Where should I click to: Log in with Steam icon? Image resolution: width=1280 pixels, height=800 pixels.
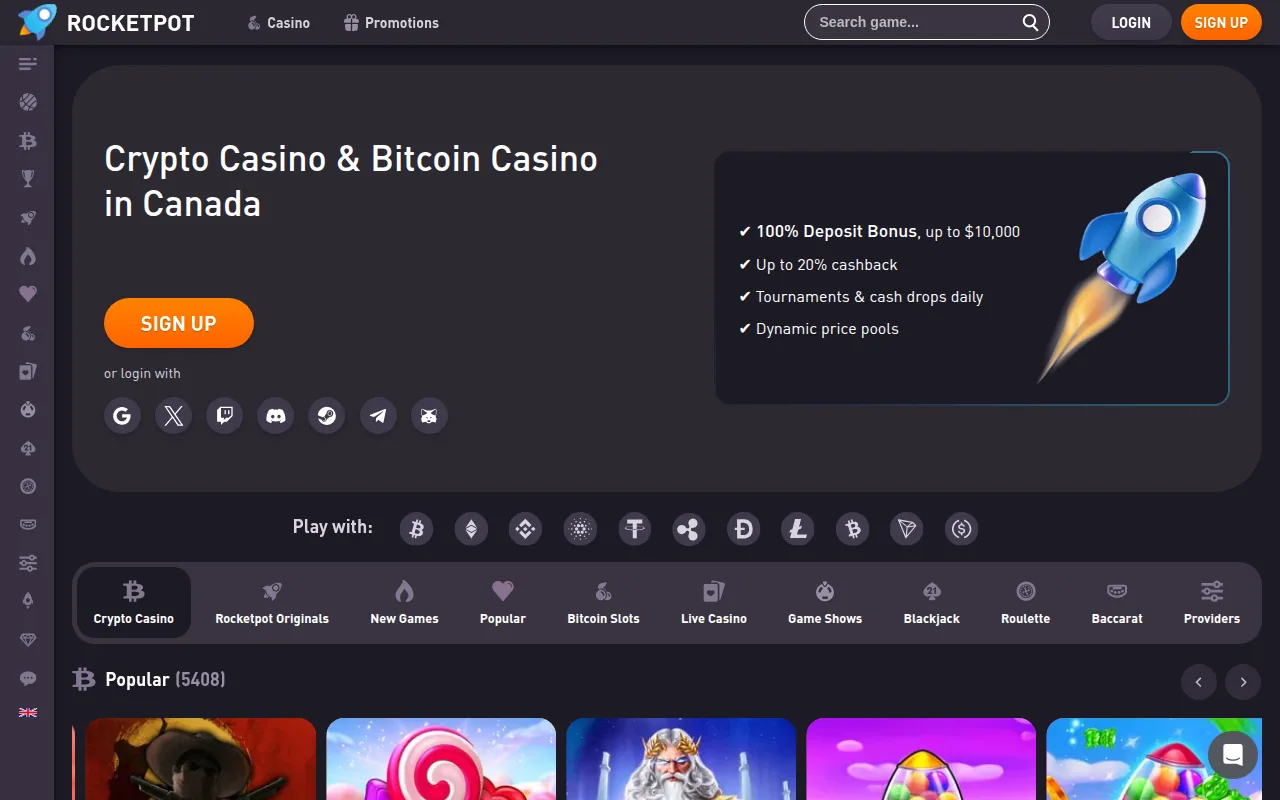coord(327,415)
